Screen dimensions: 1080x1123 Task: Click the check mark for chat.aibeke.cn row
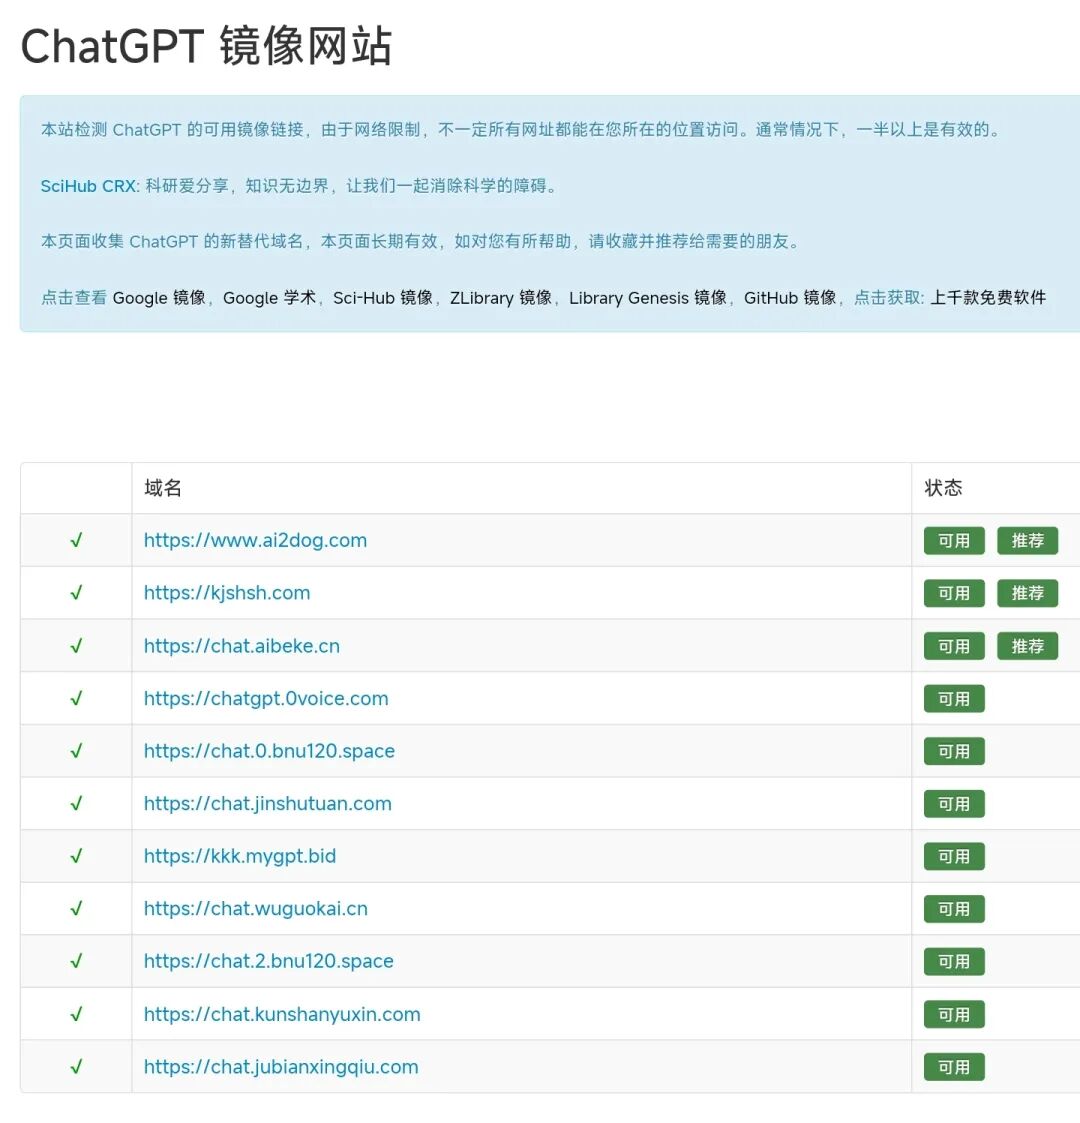point(77,646)
